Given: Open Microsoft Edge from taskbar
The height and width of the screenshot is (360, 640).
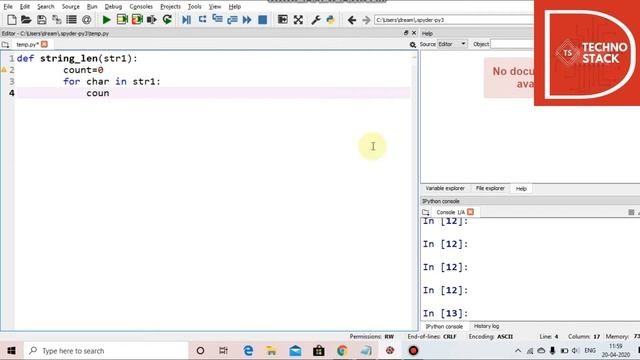Looking at the screenshot, I should tap(248, 351).
